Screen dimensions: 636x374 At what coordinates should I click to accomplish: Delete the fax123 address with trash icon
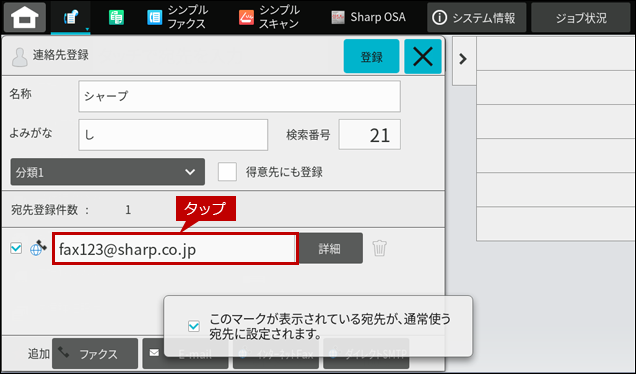click(380, 248)
